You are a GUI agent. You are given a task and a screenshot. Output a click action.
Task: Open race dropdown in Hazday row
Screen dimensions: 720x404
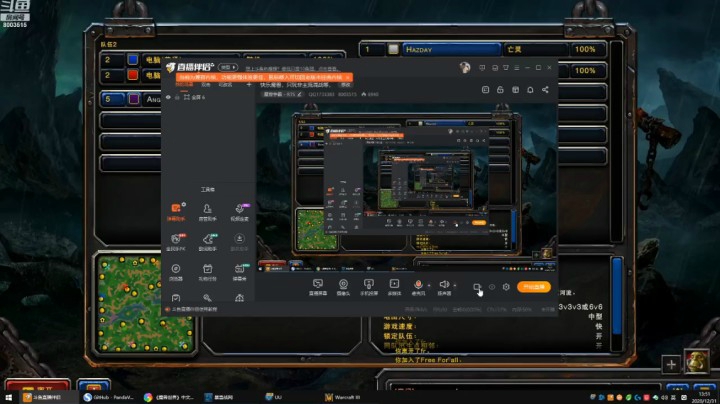coord(536,49)
